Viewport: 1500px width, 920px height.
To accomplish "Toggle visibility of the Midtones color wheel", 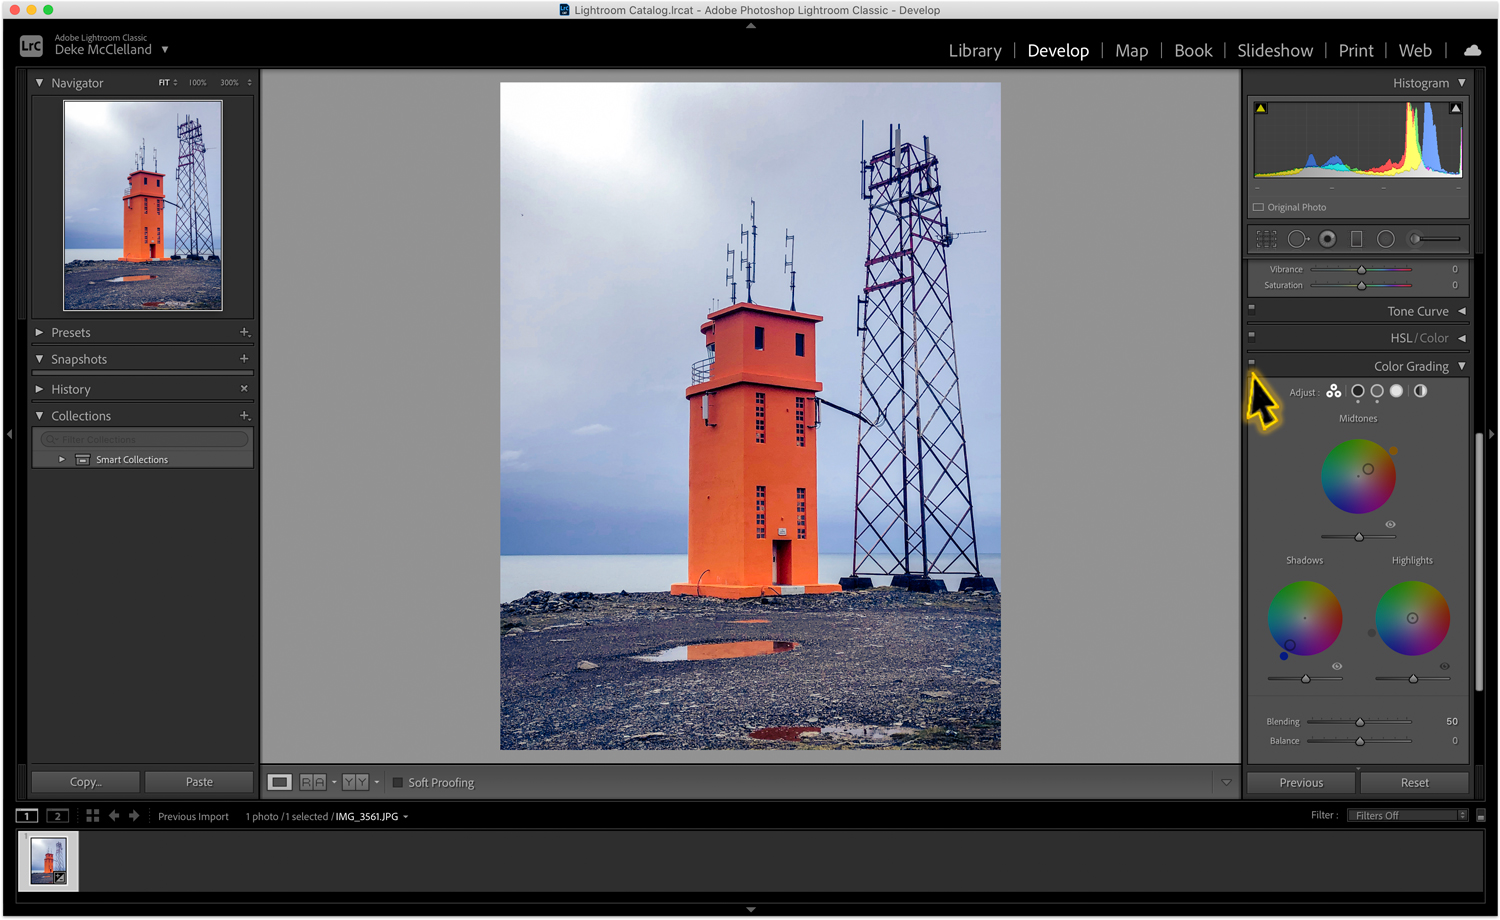I will (x=1390, y=524).
